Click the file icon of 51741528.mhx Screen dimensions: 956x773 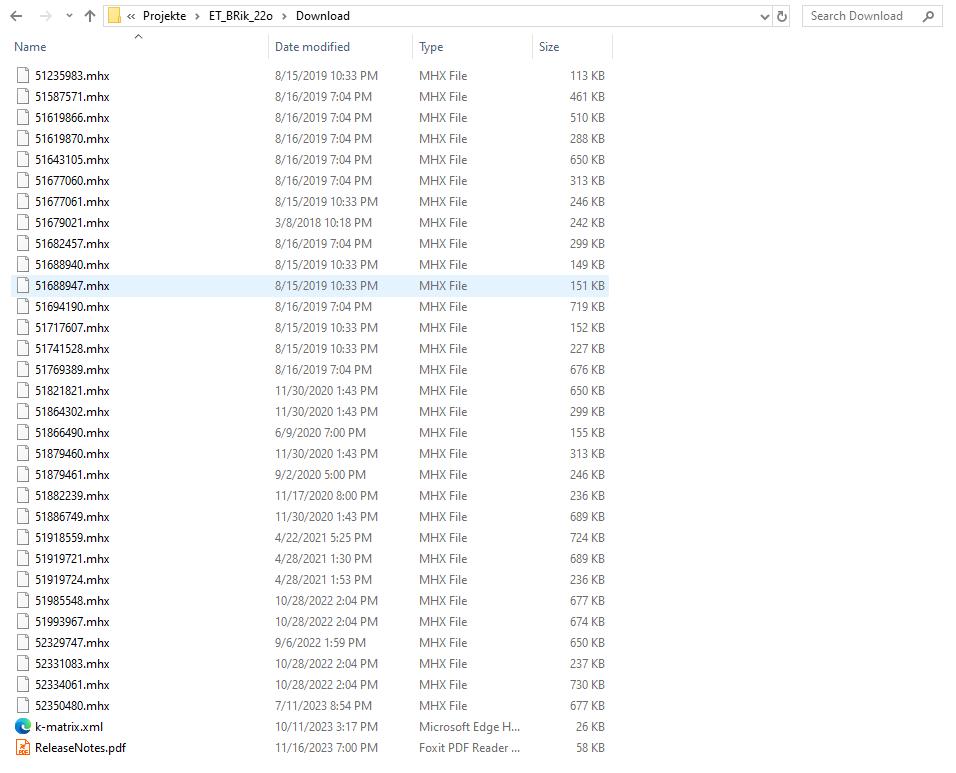click(23, 349)
